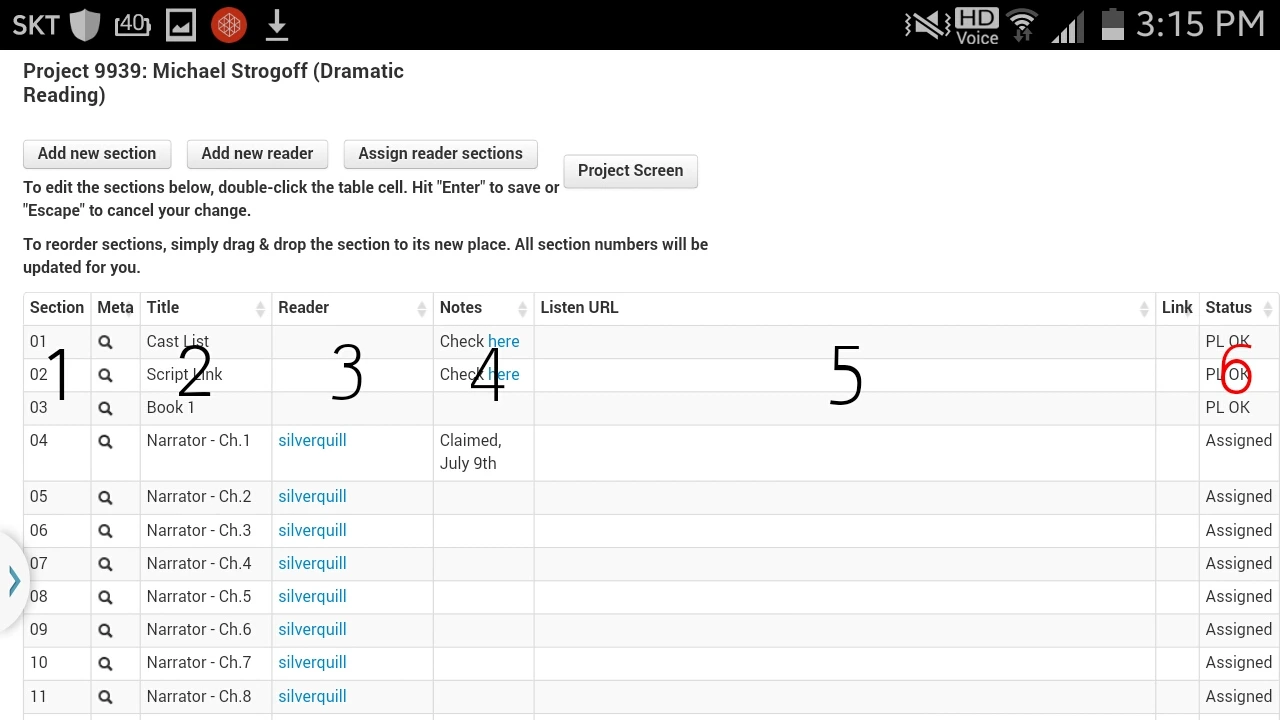Viewport: 1280px width, 720px height.
Task: Open silverquill's profile link on Narrator - Ch.2
Action: 312,496
